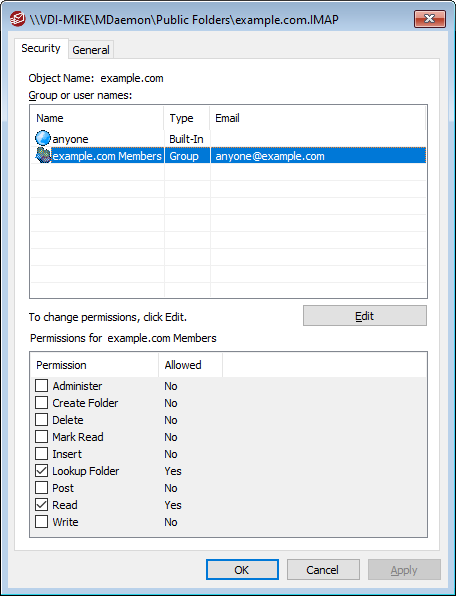456x596 pixels.
Task: Enable the Create Folder checkbox
Action: coord(41,403)
